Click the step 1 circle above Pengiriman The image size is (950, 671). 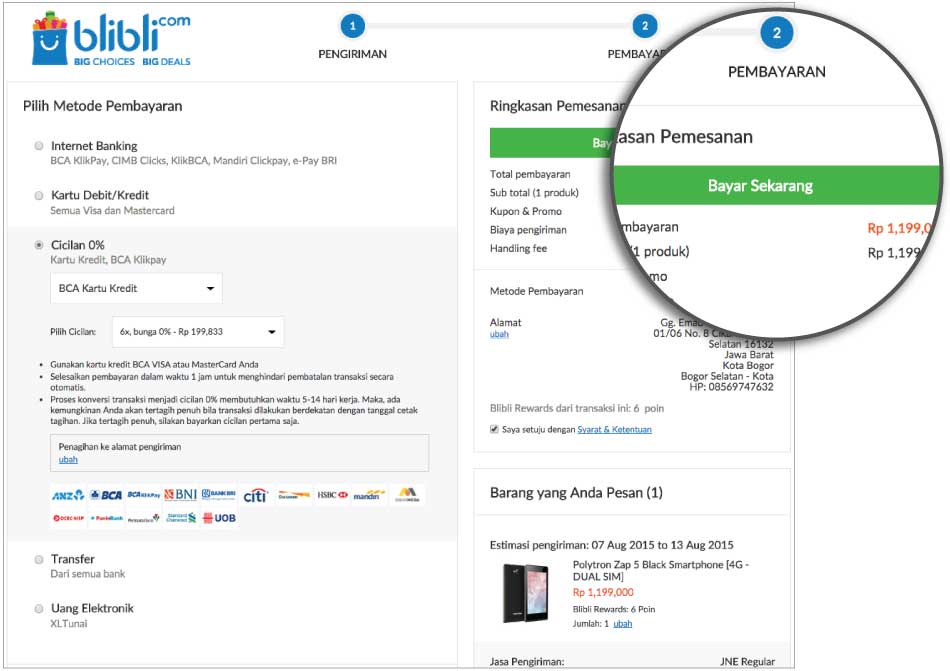click(x=353, y=26)
